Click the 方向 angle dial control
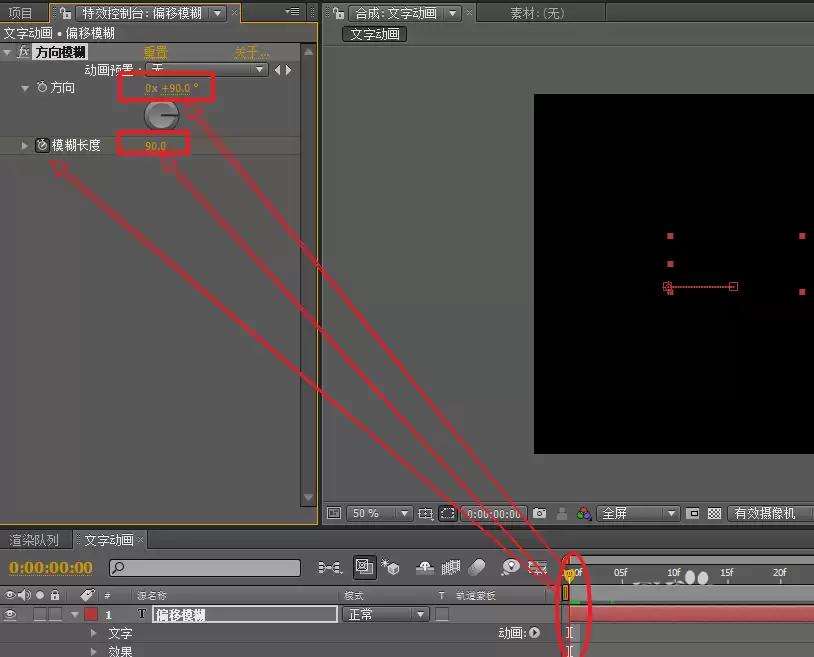Screen dimensions: 814x657 (x=161, y=115)
